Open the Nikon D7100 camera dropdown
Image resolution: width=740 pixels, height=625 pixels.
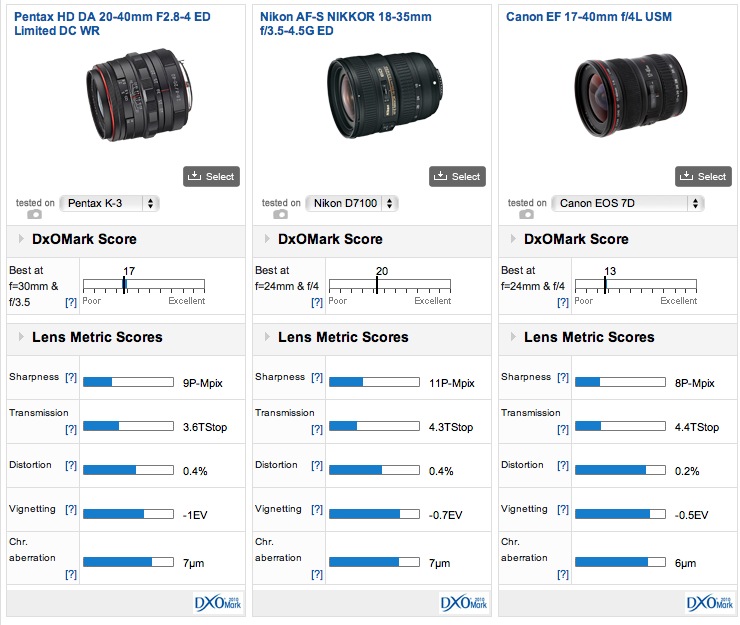click(x=352, y=203)
